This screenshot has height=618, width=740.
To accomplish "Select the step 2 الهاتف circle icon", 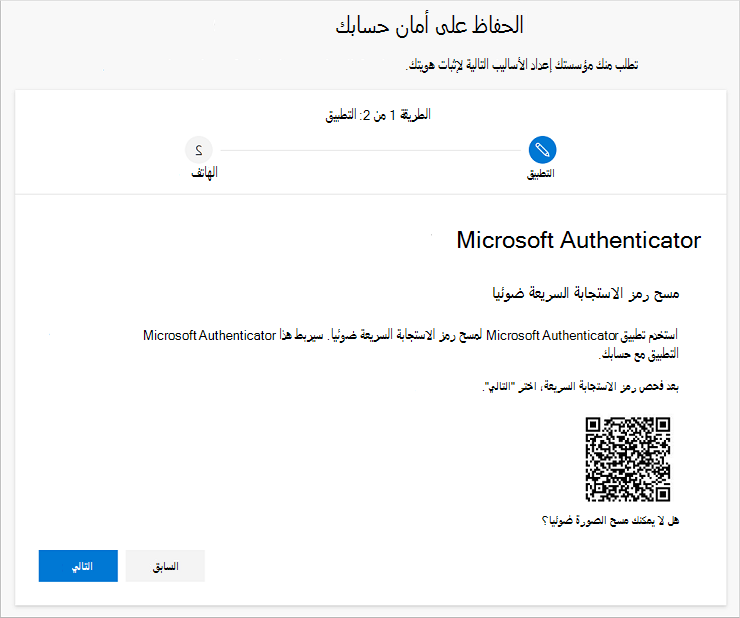I will pyautogui.click(x=199, y=150).
